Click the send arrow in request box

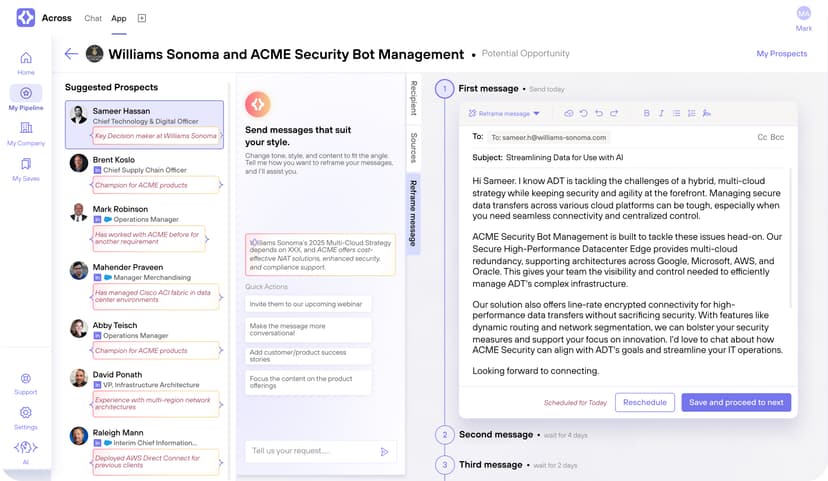pyautogui.click(x=384, y=452)
